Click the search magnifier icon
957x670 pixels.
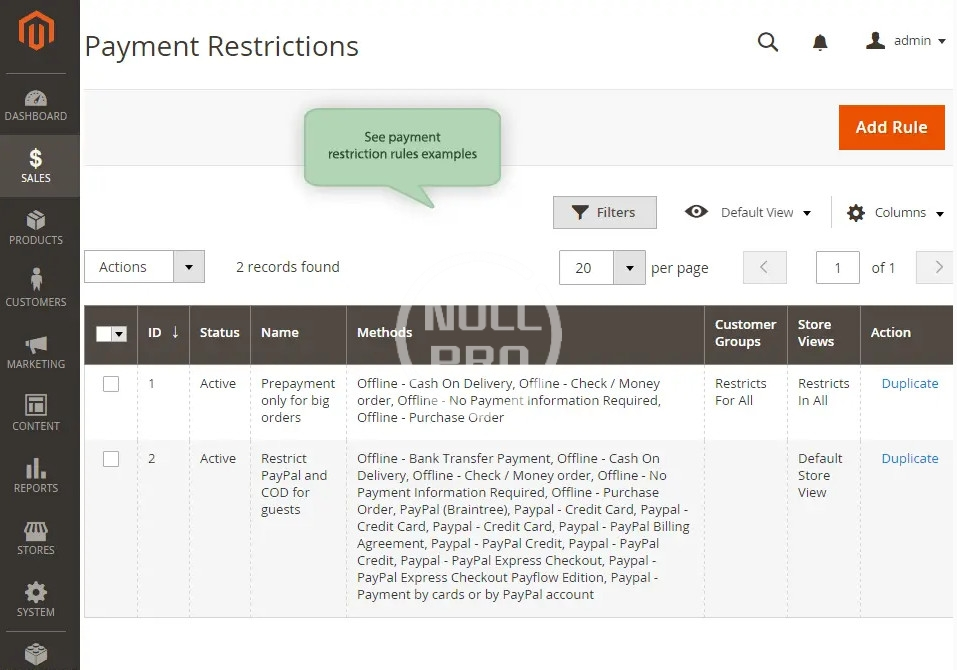point(767,42)
